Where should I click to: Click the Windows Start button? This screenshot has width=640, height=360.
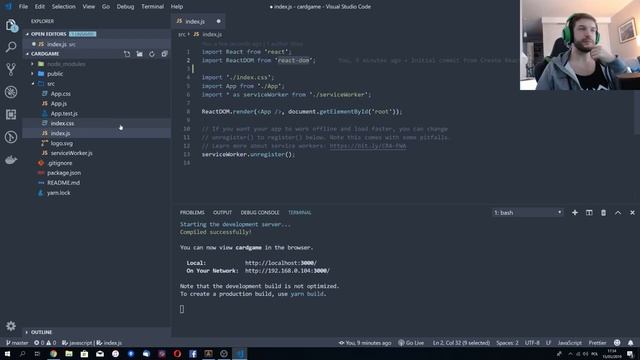pos(7,354)
